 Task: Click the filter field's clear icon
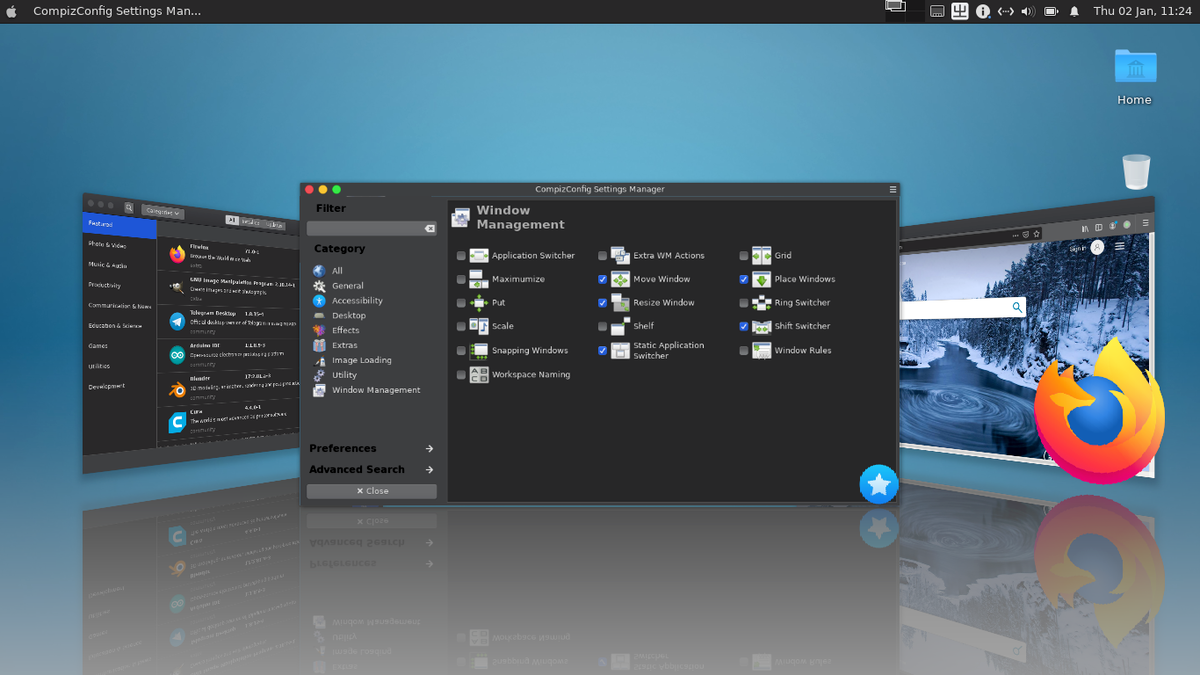coord(430,229)
